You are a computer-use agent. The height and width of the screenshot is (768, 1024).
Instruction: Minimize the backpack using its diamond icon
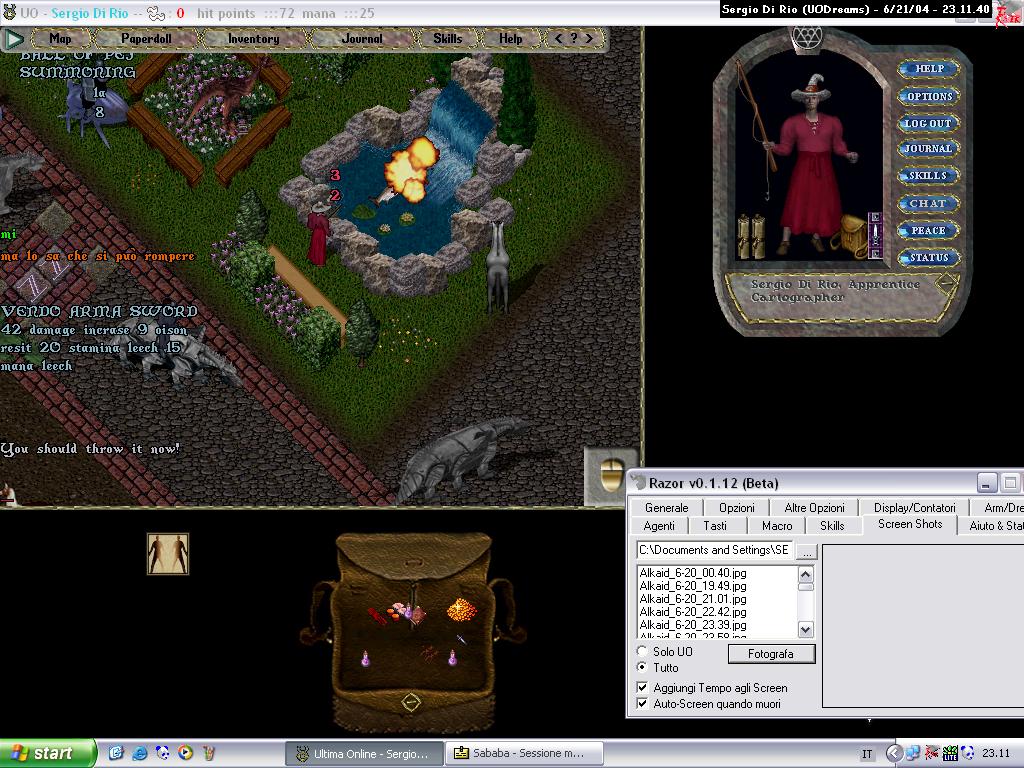410,702
